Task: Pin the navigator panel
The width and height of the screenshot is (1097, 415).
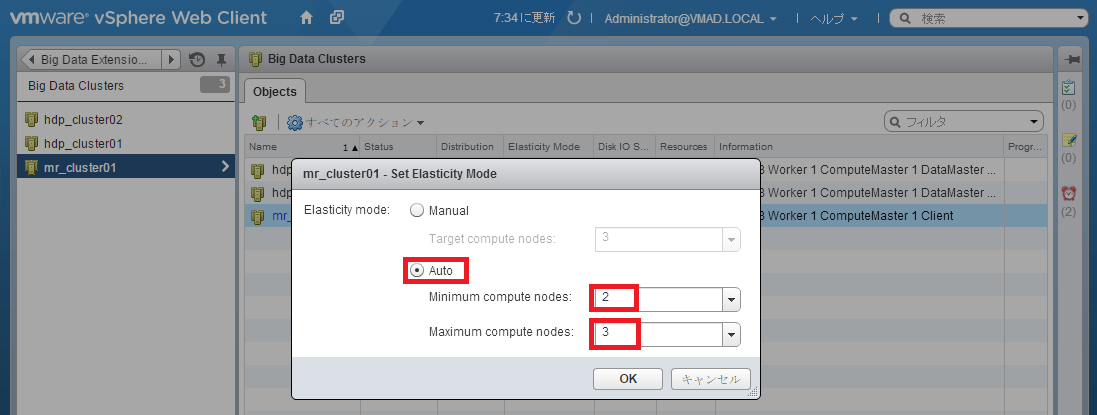Action: 221,59
